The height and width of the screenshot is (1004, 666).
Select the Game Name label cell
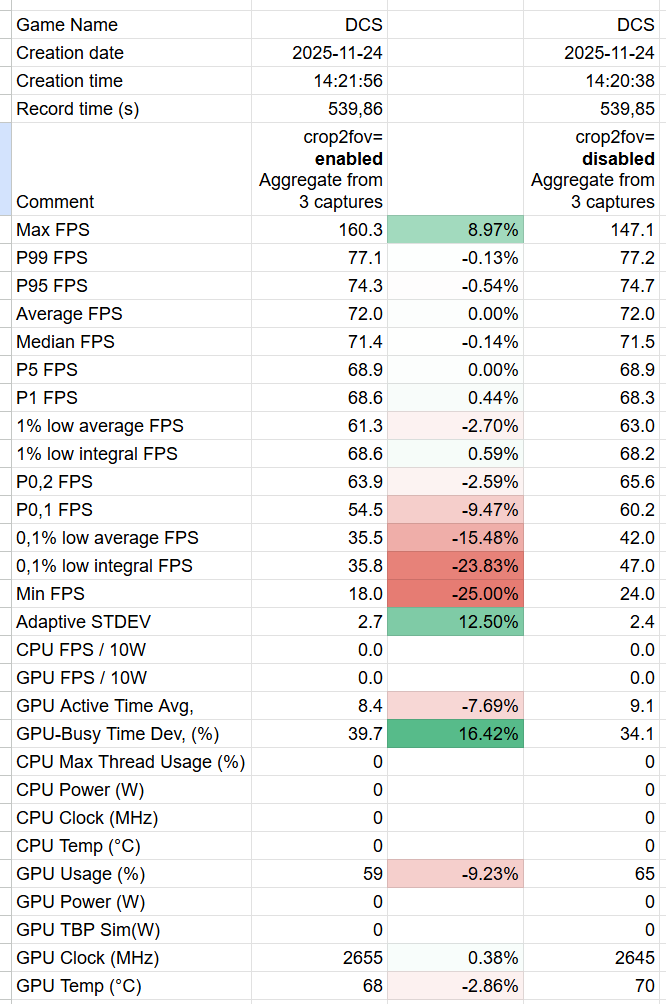(67, 25)
